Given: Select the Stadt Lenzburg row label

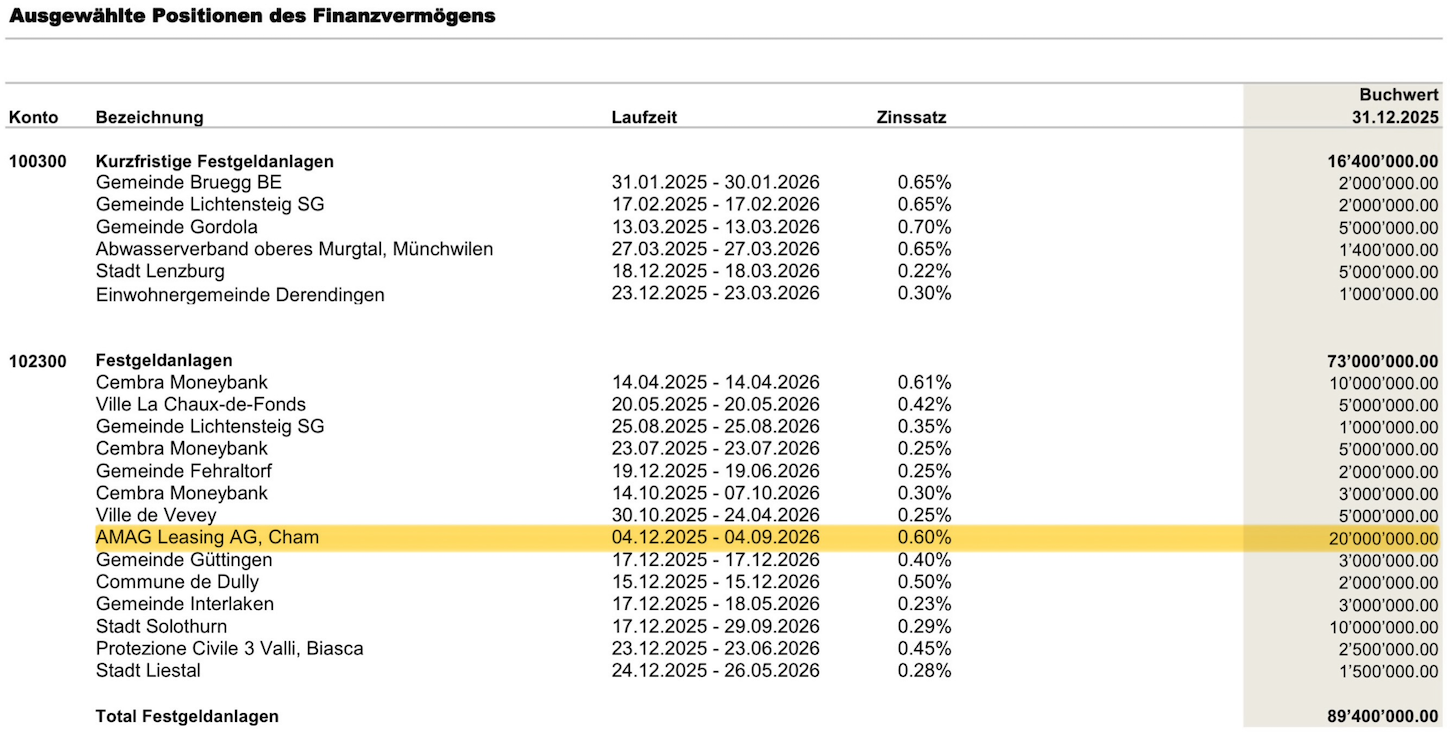Looking at the screenshot, I should coord(160,271).
